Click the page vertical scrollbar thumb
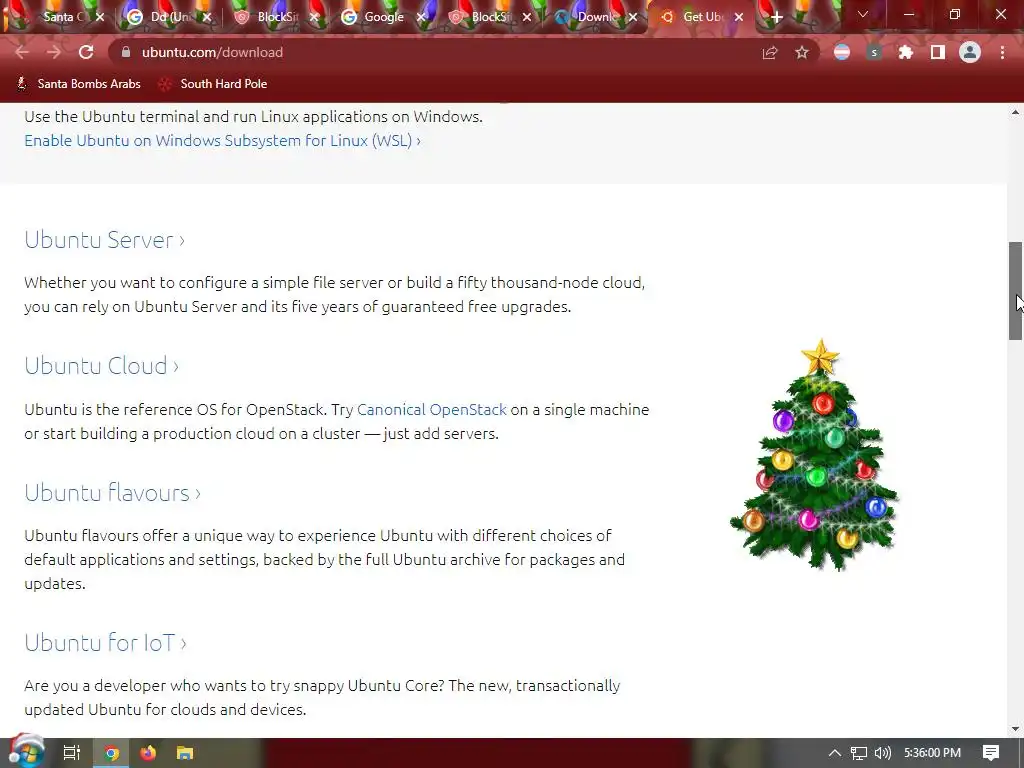Screen dimensions: 1024x768 (1015, 291)
